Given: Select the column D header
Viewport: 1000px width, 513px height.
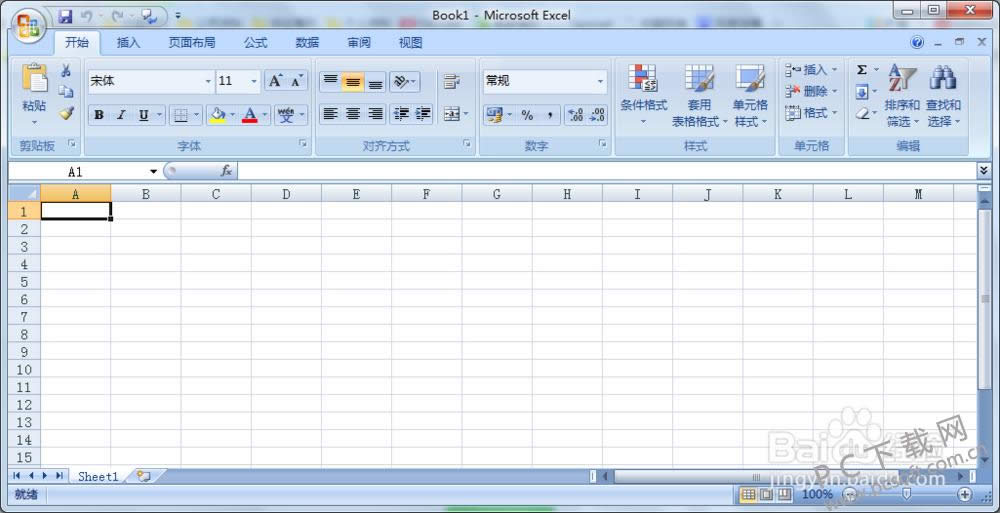Looking at the screenshot, I should click(x=286, y=194).
